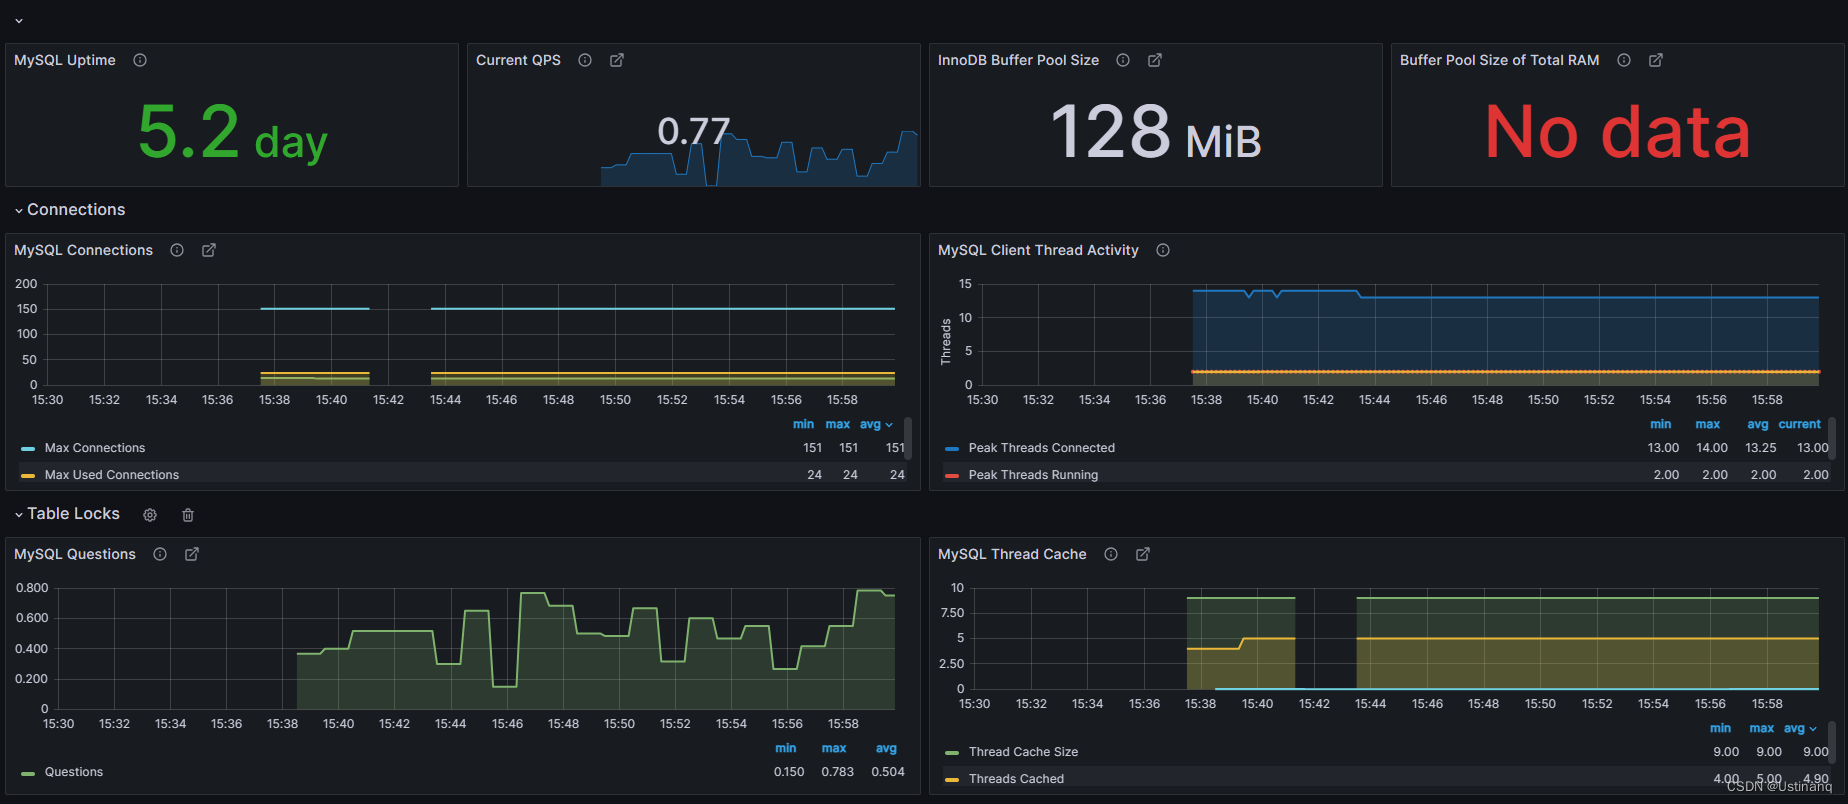Open info icon for MySQL Uptime panel

pyautogui.click(x=140, y=60)
